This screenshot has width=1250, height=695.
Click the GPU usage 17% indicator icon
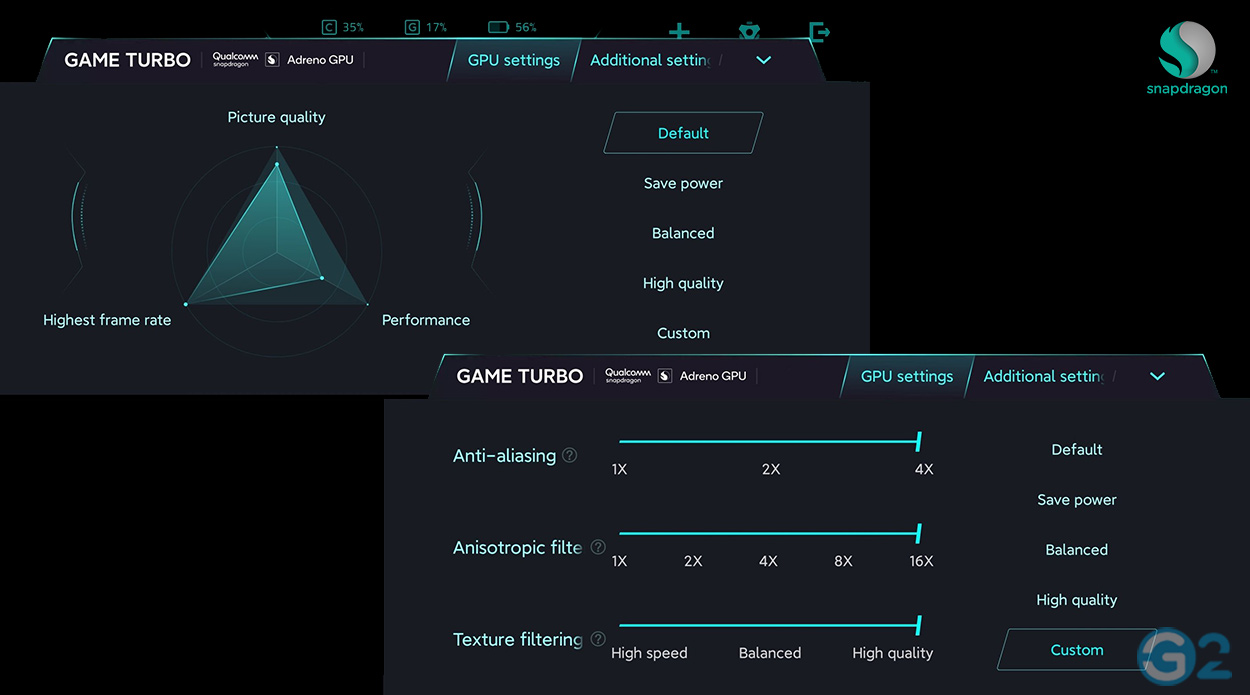(x=412, y=27)
